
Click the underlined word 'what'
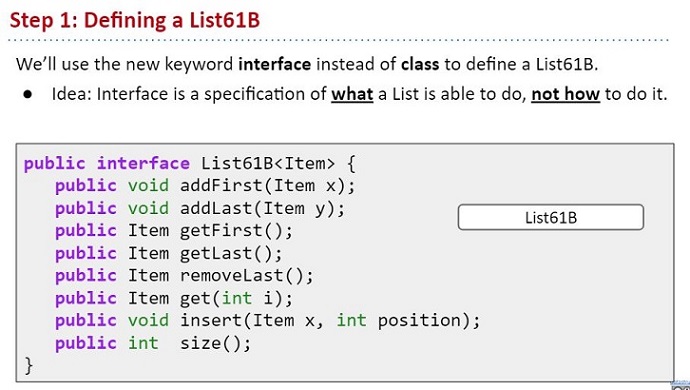coord(352,94)
